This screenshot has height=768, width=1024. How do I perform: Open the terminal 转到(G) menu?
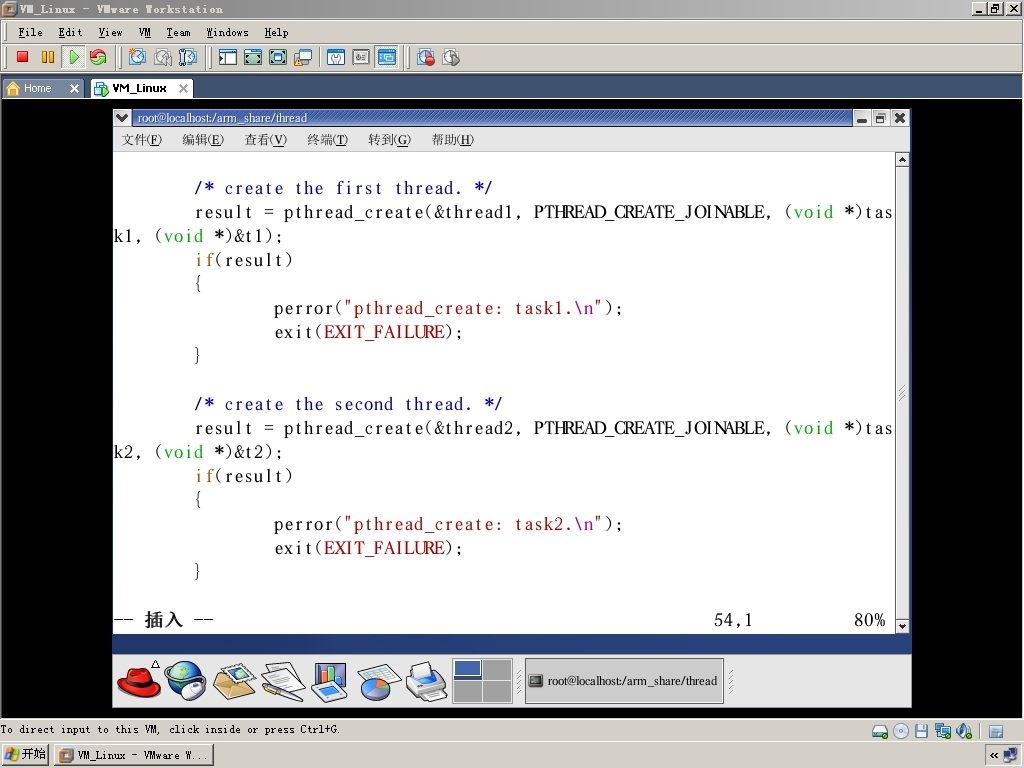(x=389, y=139)
